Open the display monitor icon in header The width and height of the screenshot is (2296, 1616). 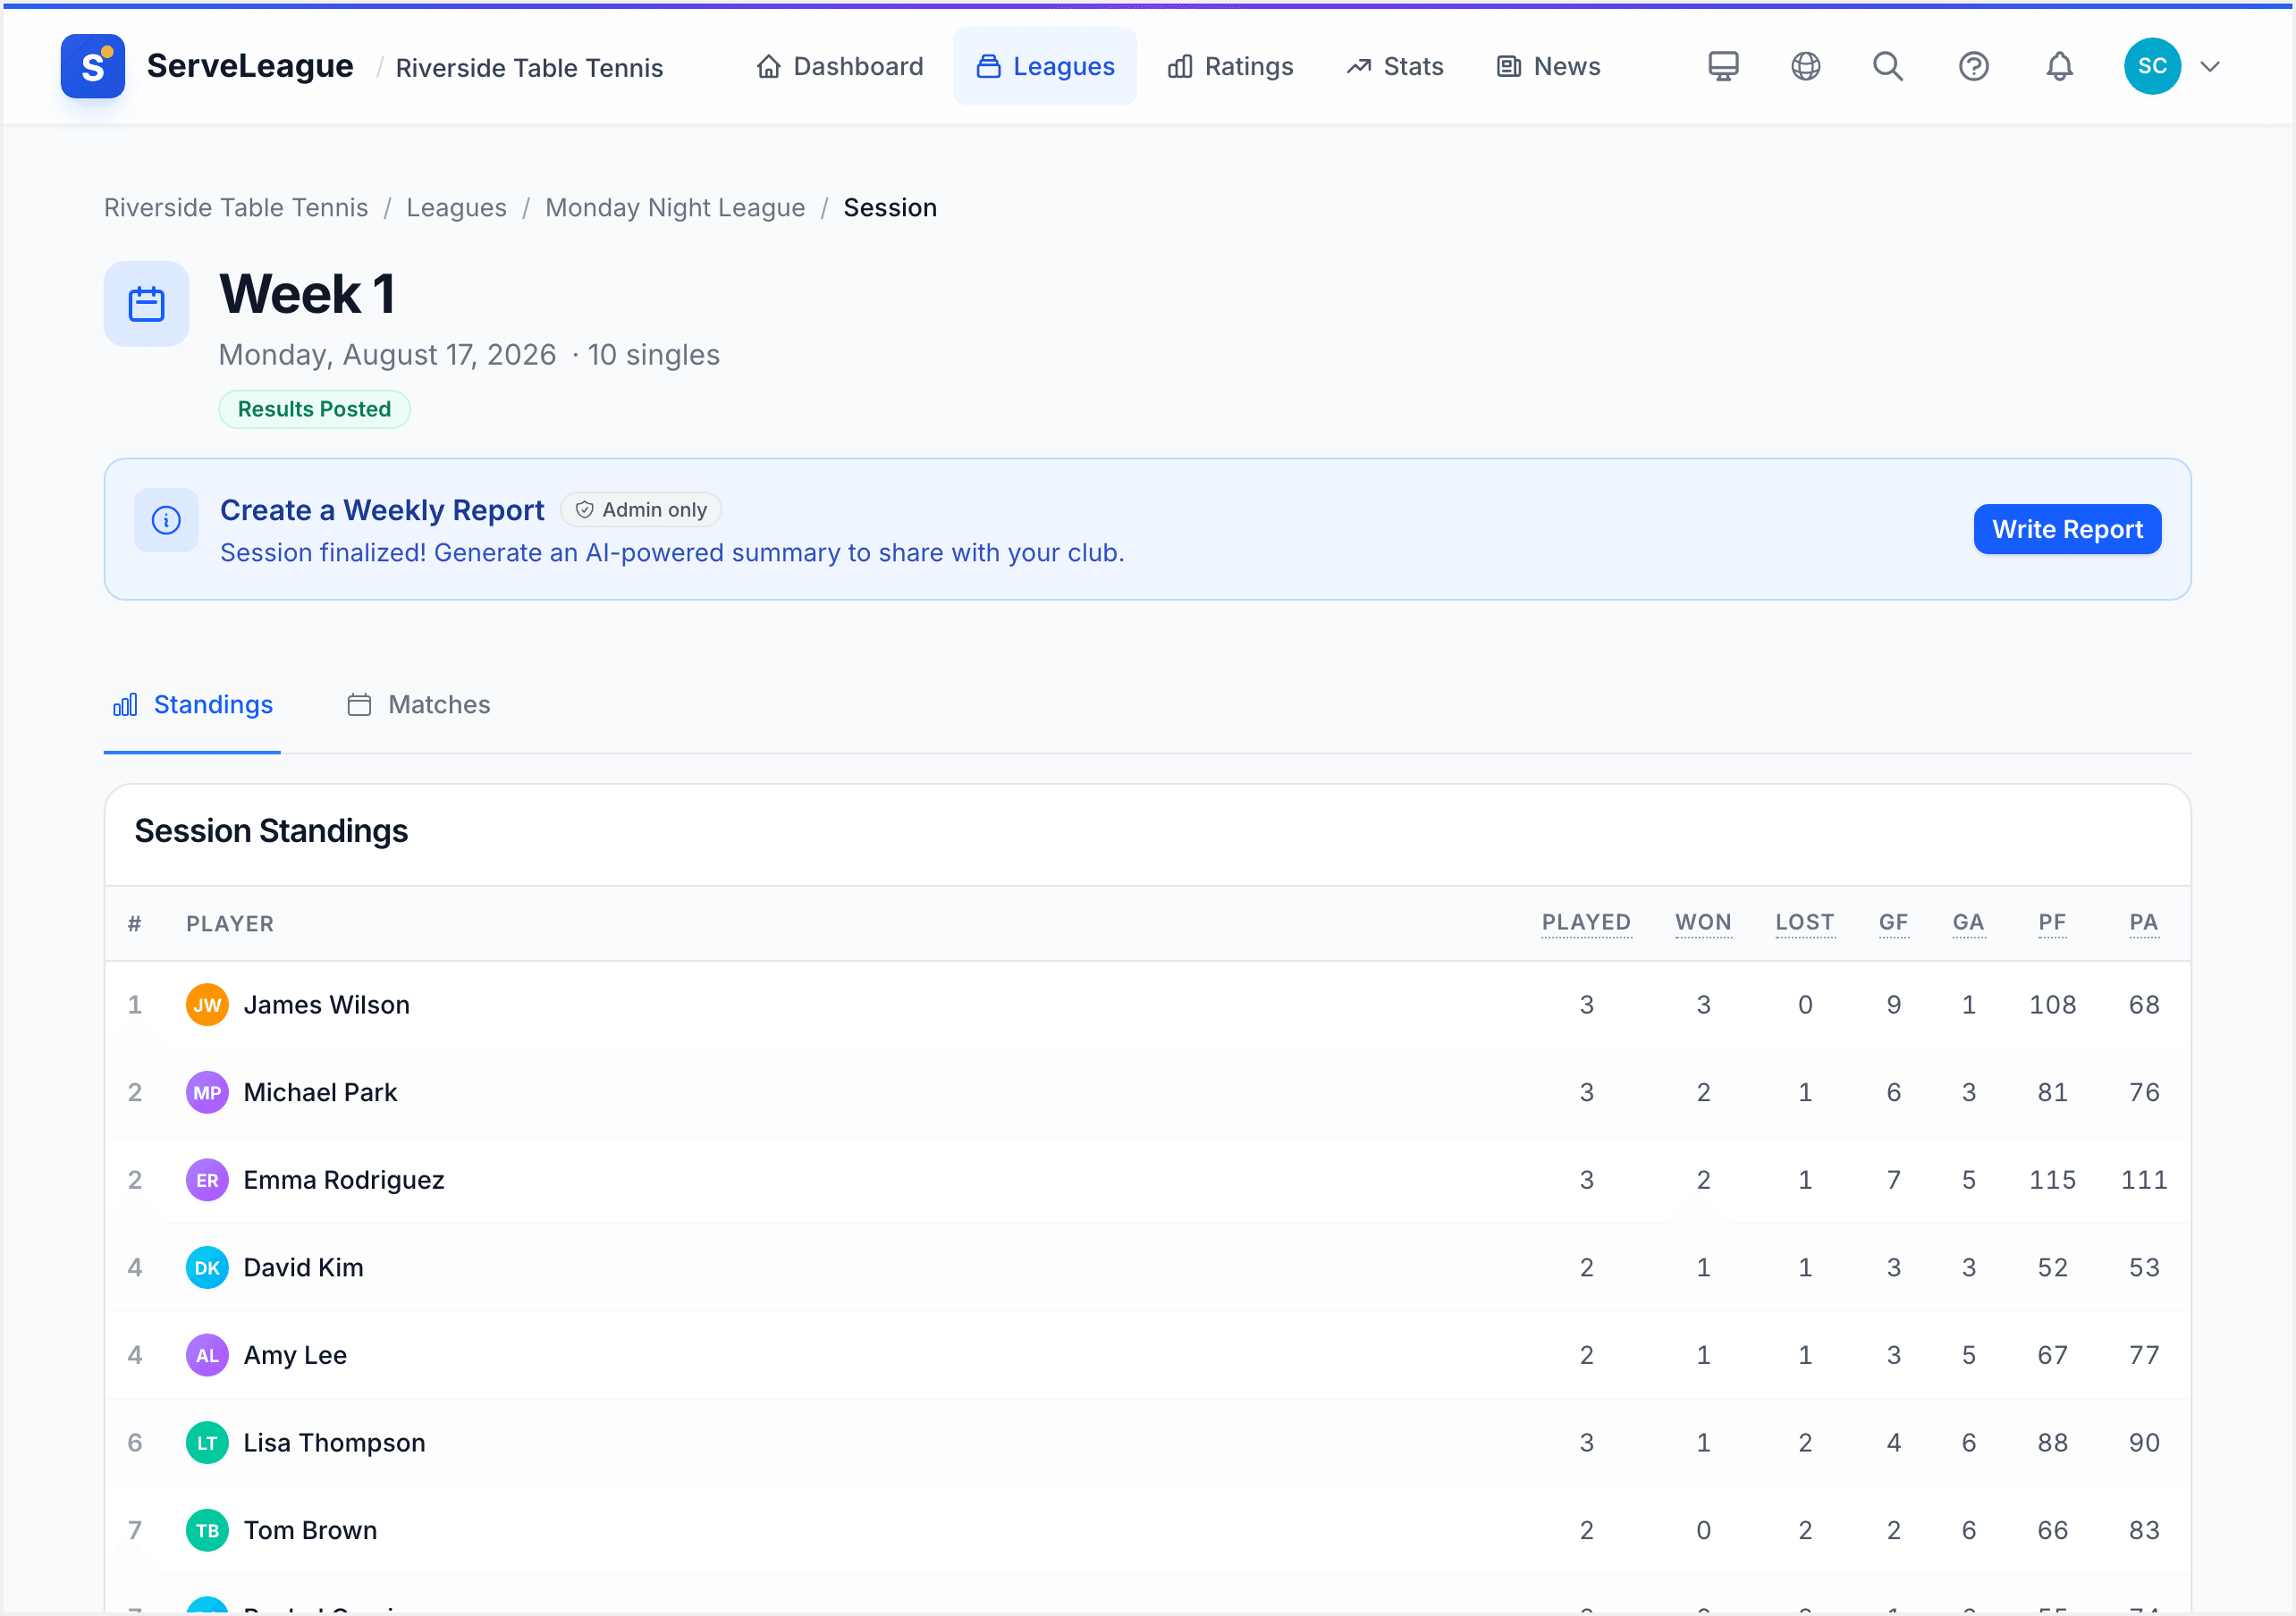point(1723,66)
